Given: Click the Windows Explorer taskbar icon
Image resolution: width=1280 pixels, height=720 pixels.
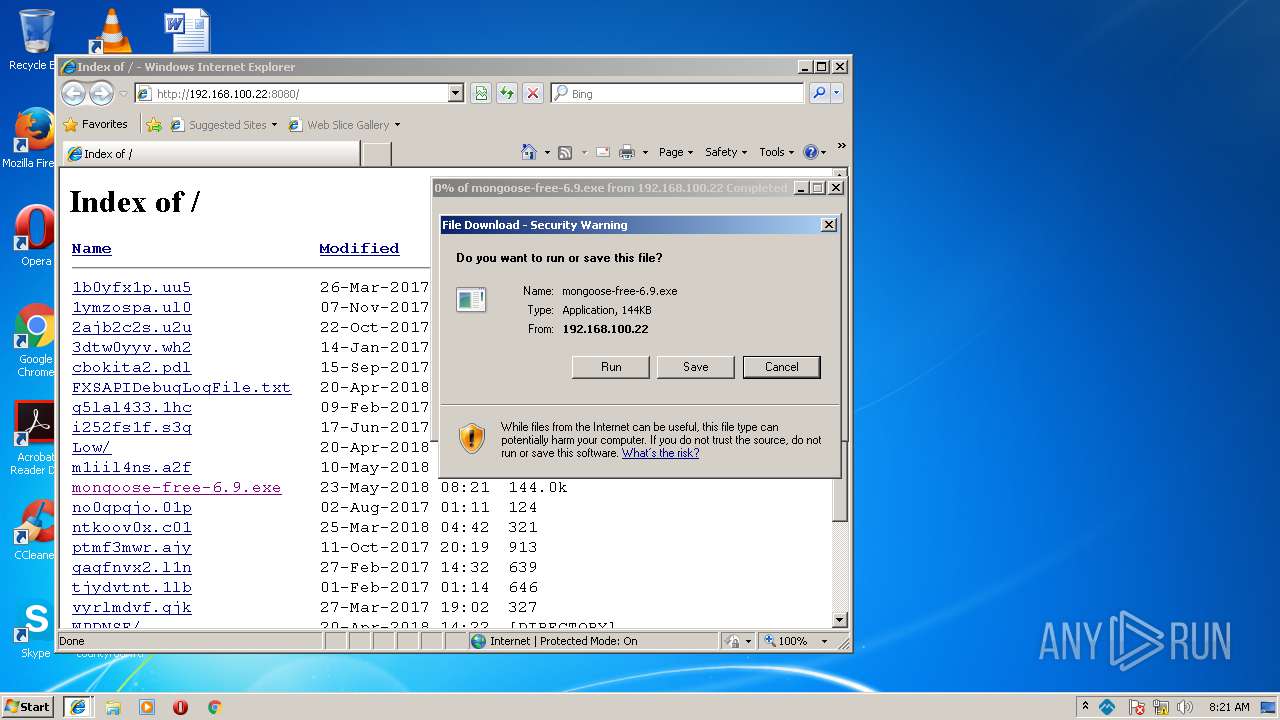Looking at the screenshot, I should (x=113, y=707).
